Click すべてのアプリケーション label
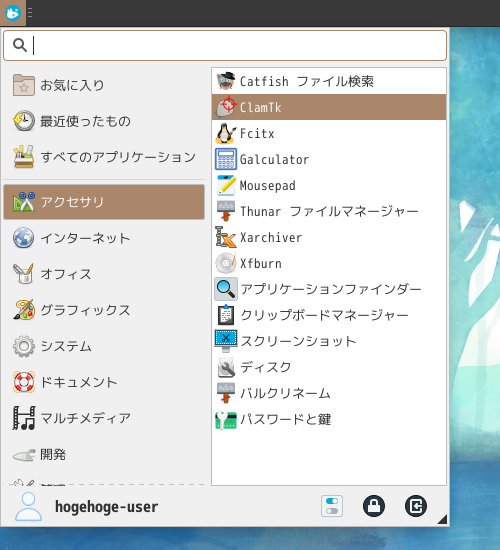The height and width of the screenshot is (550, 500). (118, 157)
